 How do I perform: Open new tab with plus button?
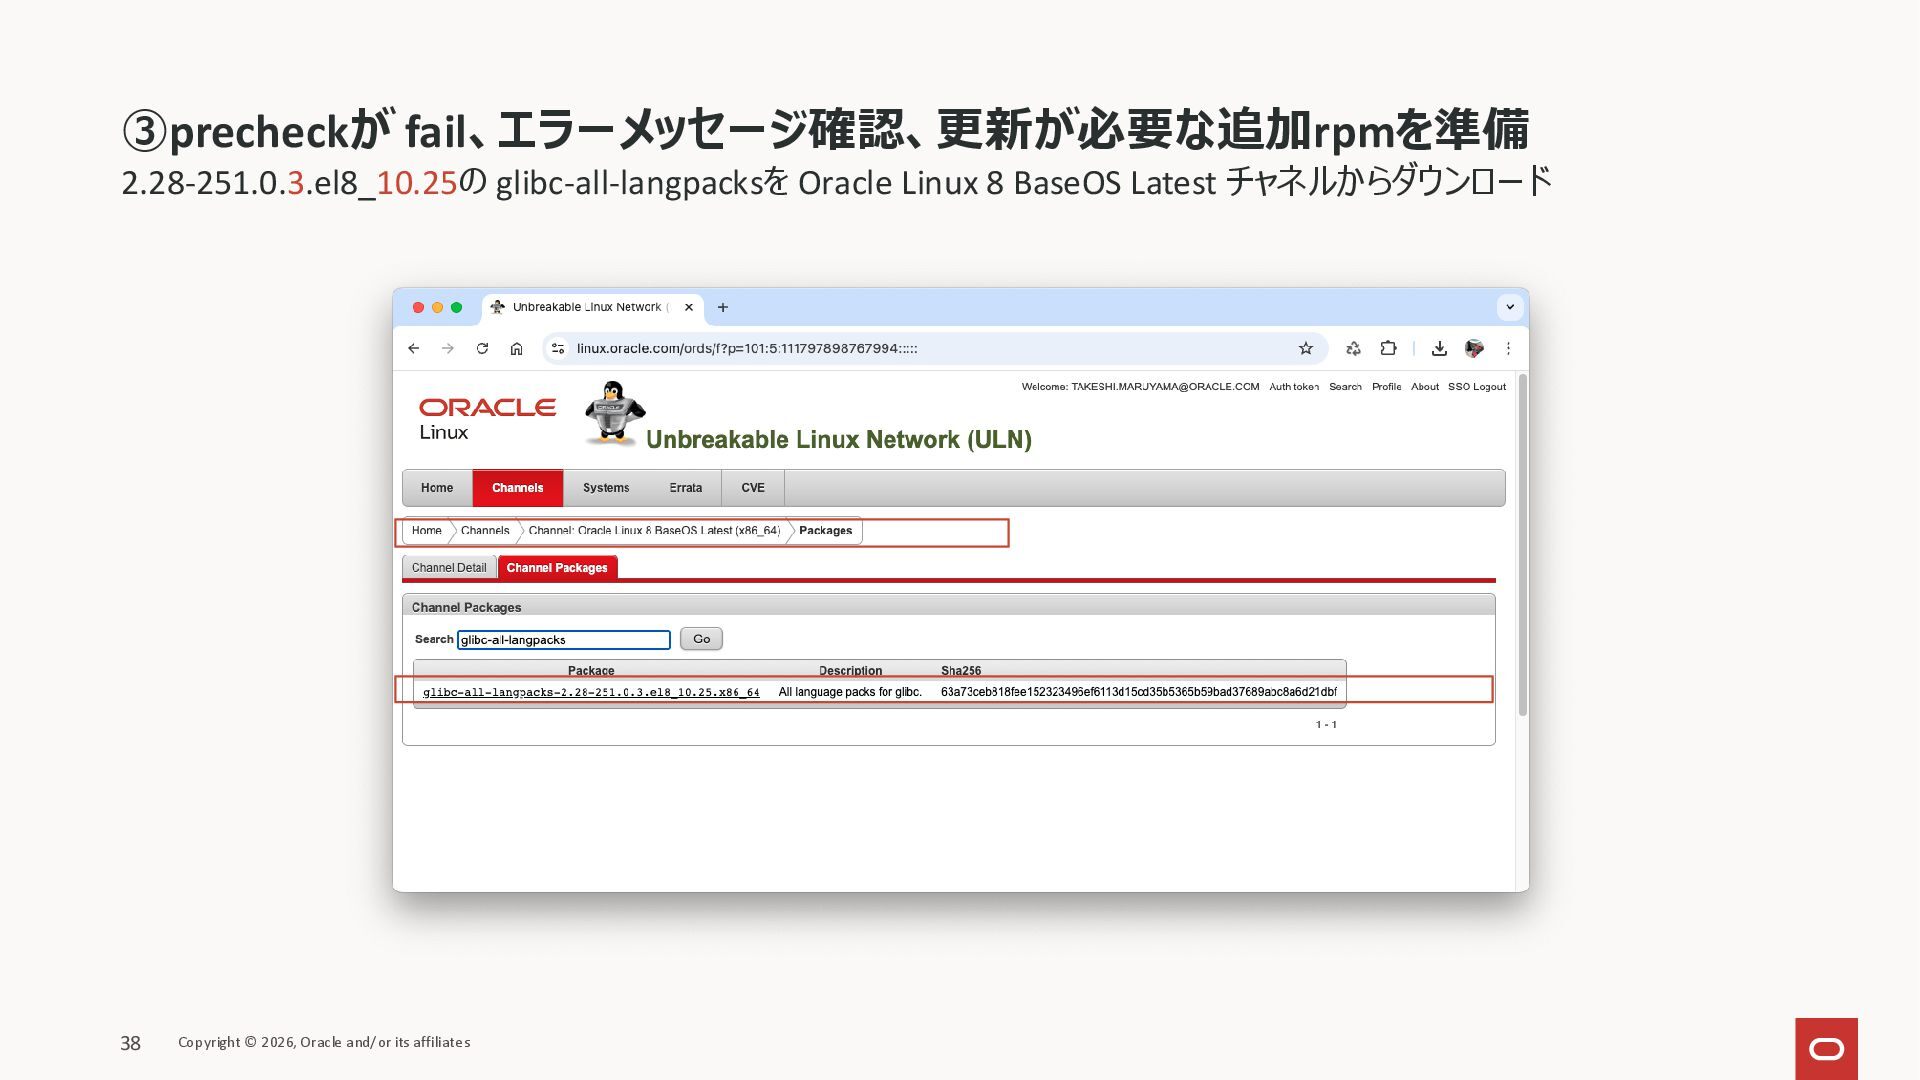tap(723, 307)
